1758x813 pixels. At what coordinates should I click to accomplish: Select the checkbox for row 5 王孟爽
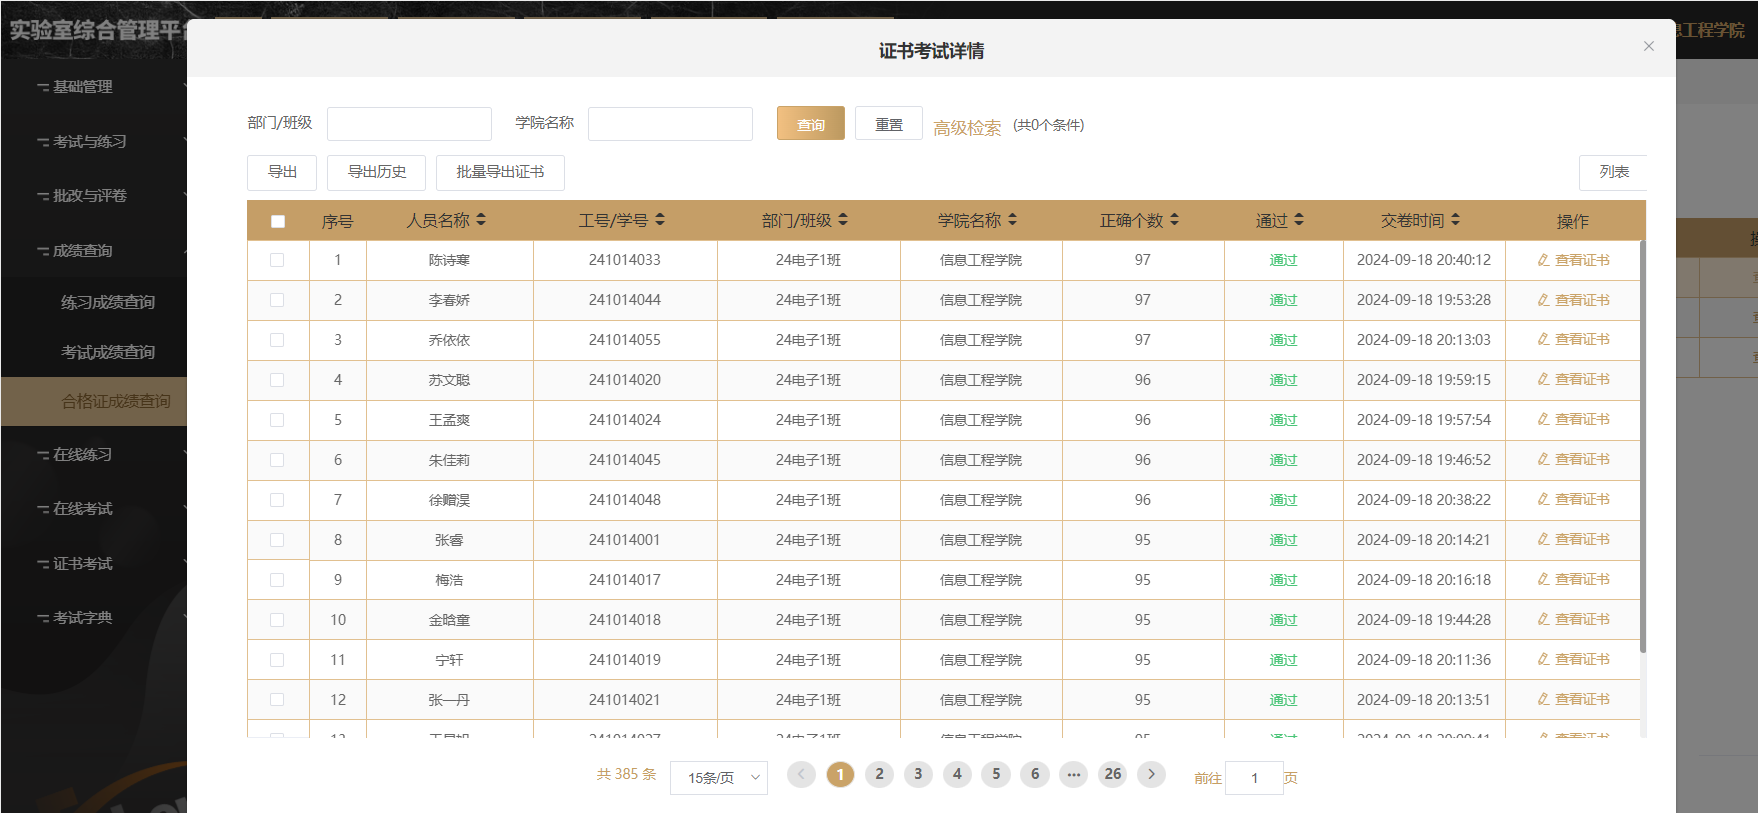click(x=277, y=420)
